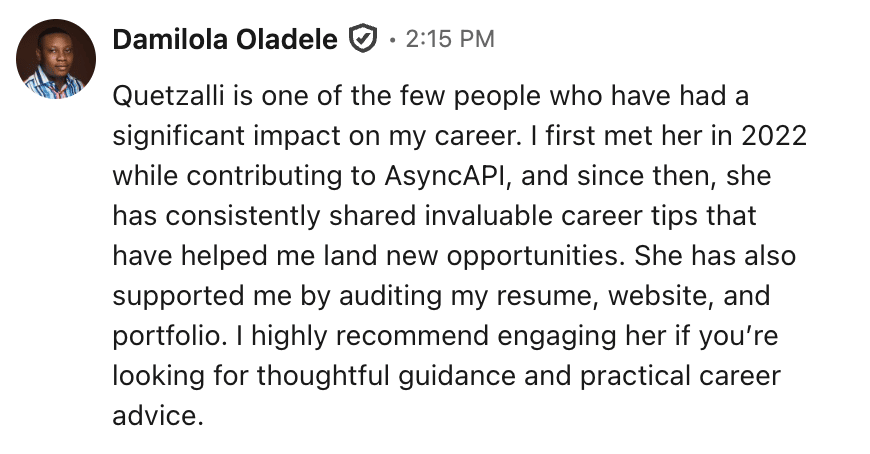
Task: Click the word "AsyncAPI" in the message
Action: click(442, 176)
